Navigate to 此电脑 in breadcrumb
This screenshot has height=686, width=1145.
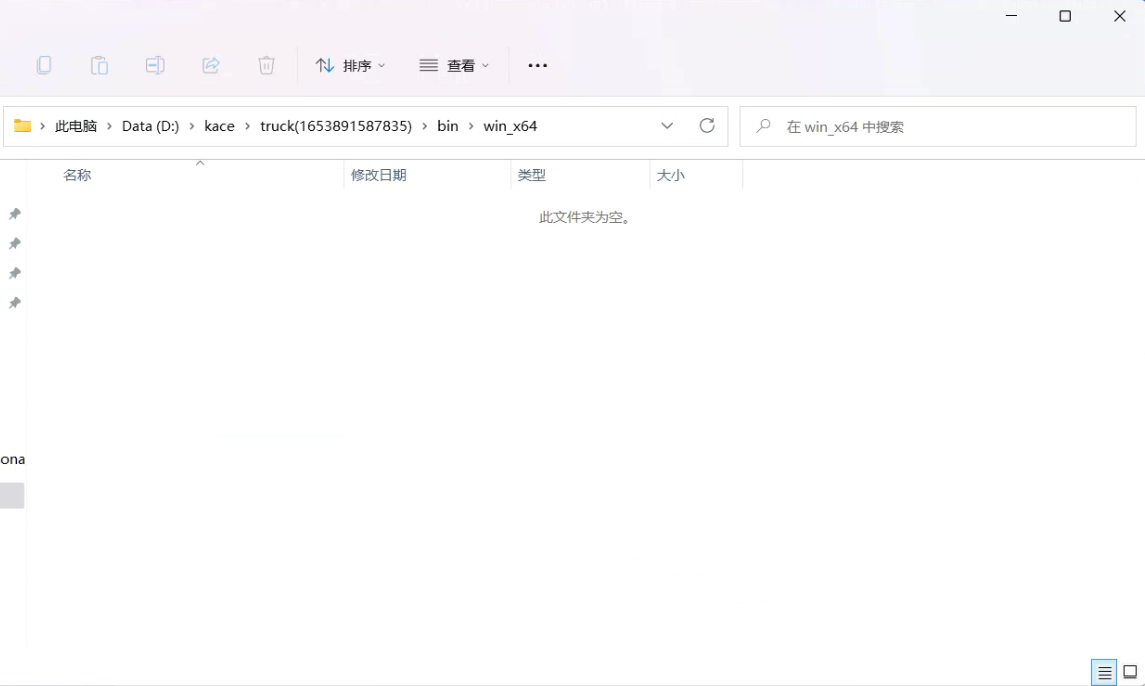tap(76, 126)
